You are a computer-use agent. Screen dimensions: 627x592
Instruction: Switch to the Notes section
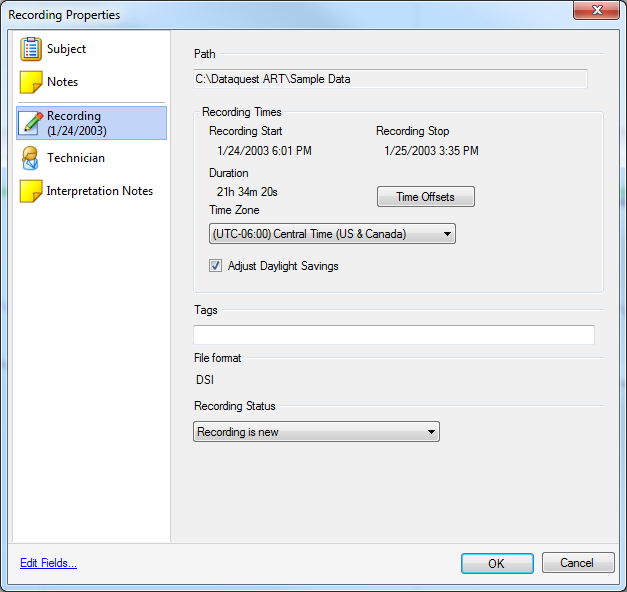coord(62,82)
